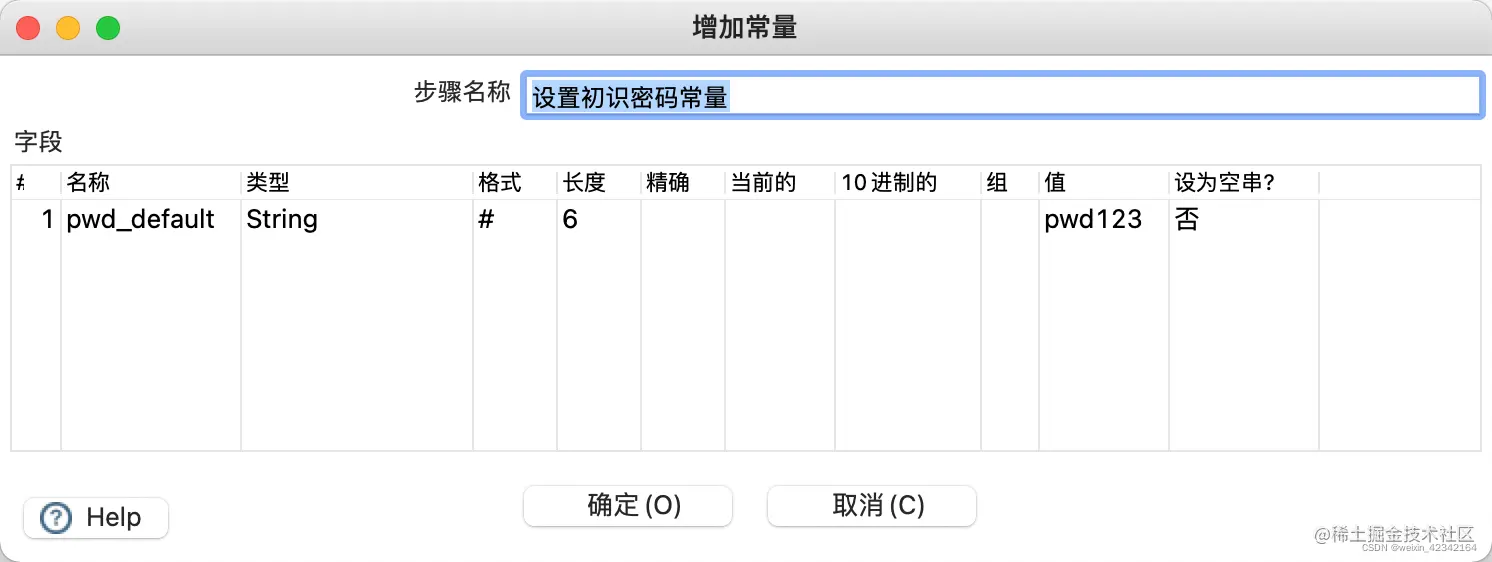Screen dimensions: 1492x562
Task: Minimize the window with the yellow button
Action: coord(68,28)
